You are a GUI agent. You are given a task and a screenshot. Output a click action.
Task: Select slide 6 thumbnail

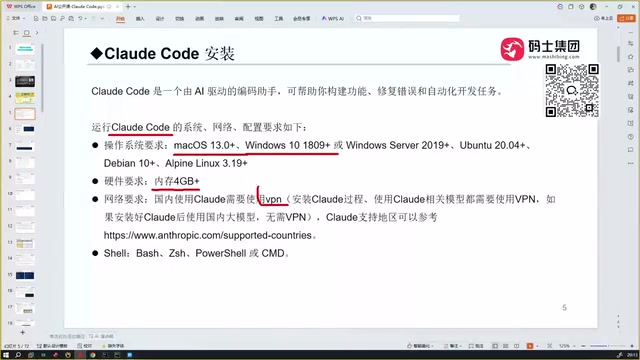click(25, 130)
